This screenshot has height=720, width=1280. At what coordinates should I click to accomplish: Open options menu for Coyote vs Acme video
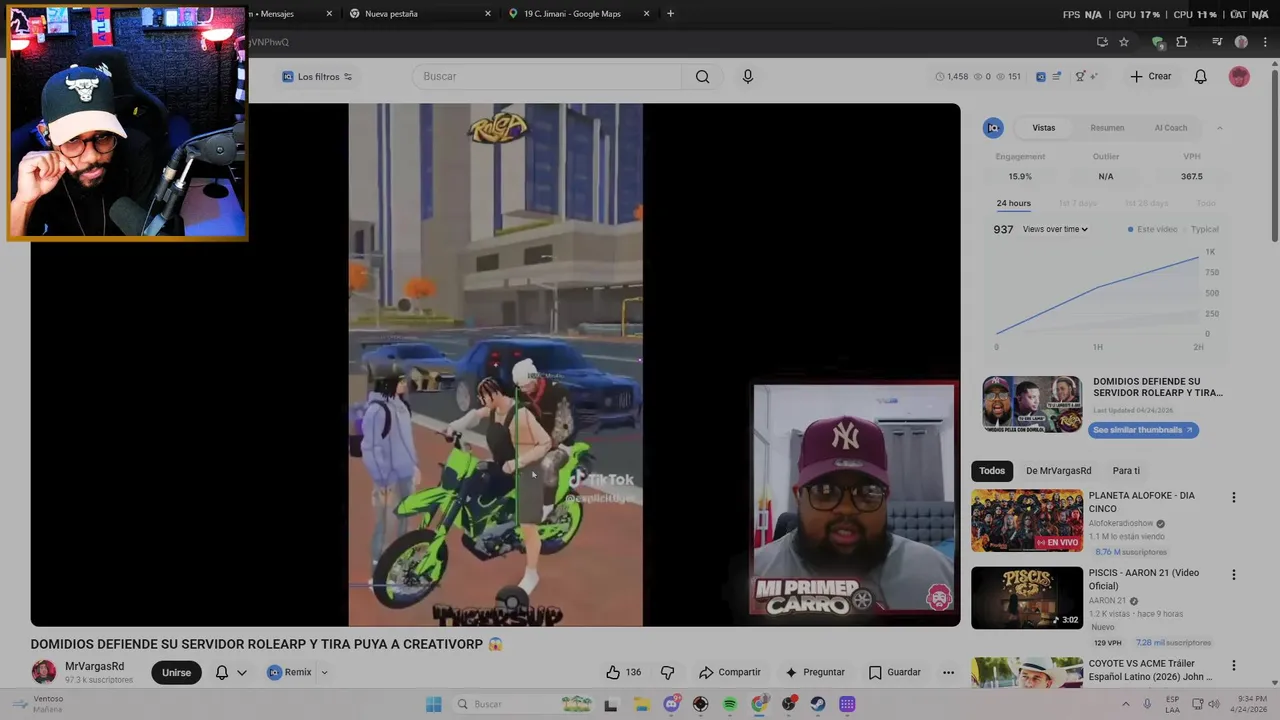[1233, 665]
